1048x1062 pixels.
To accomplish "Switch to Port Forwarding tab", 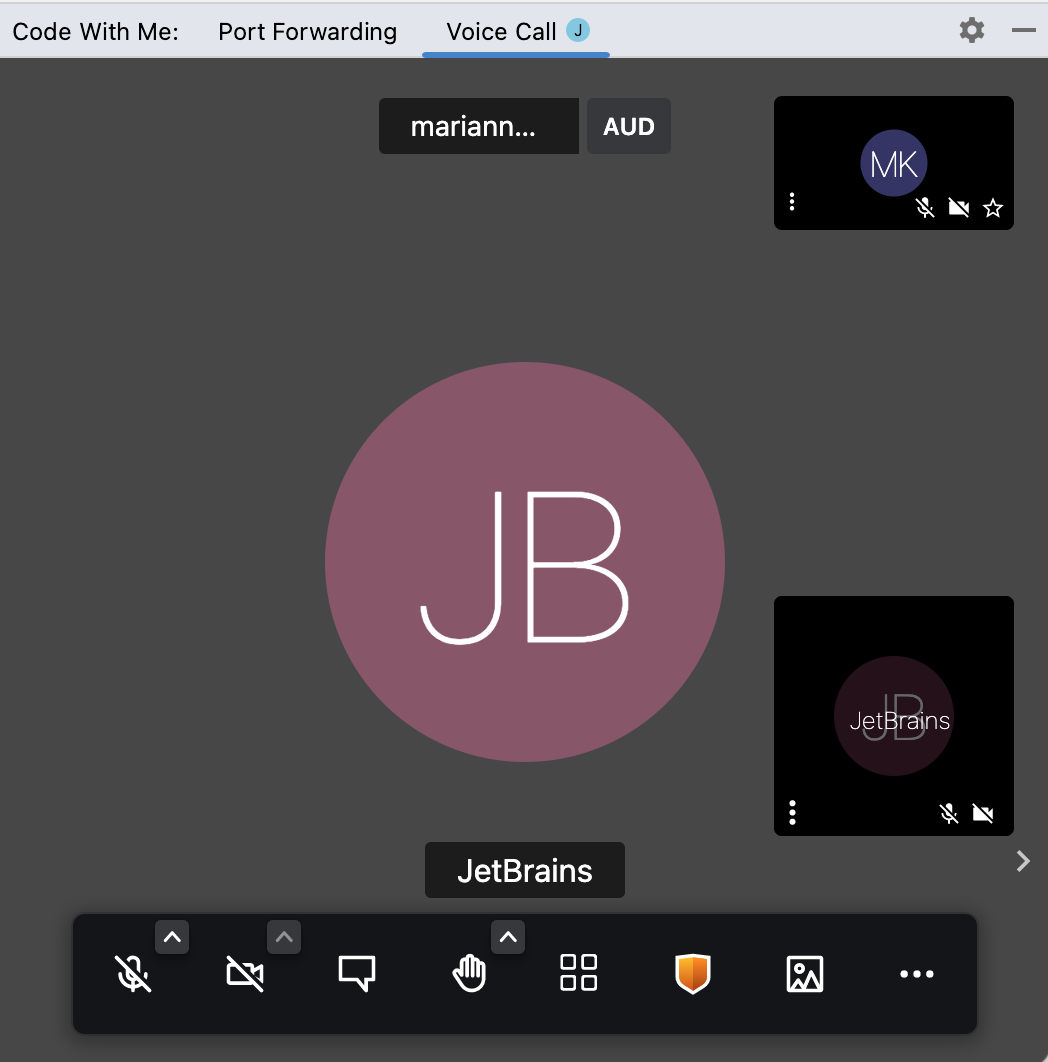I will point(308,32).
